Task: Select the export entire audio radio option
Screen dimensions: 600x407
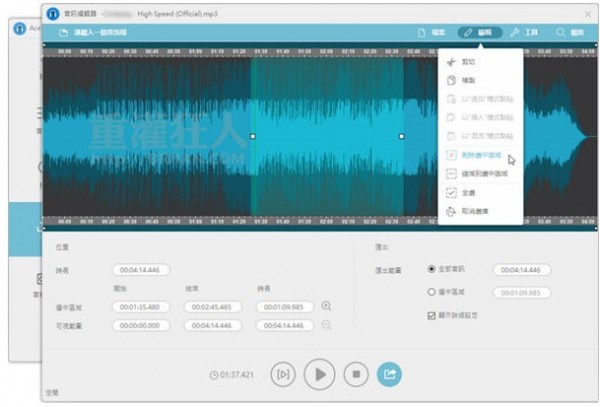Action: 431,269
